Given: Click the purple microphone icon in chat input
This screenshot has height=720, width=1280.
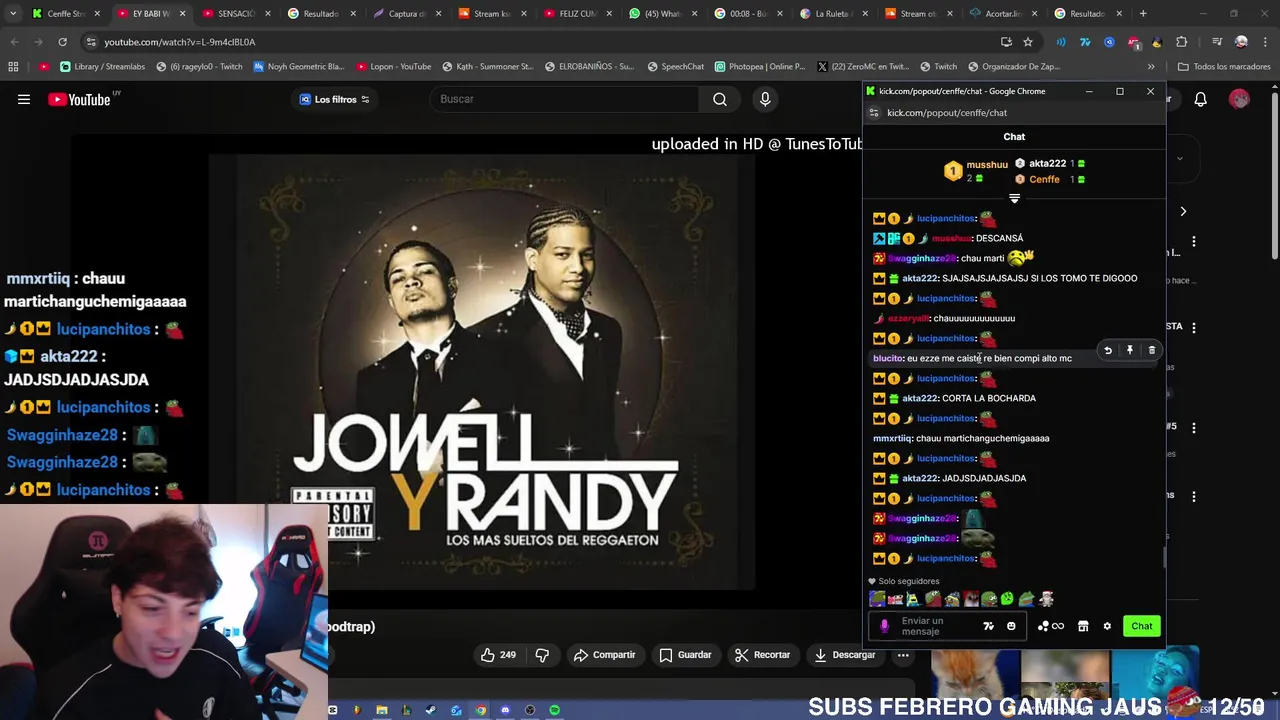Looking at the screenshot, I should point(884,626).
